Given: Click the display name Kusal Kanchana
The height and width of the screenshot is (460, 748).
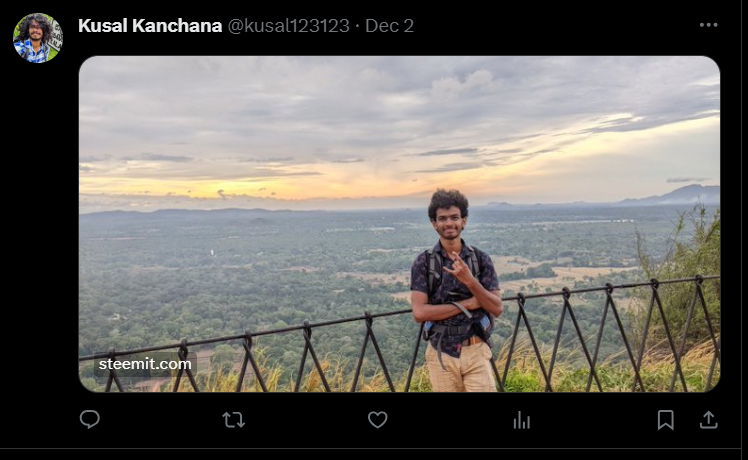Looking at the screenshot, I should (x=150, y=26).
